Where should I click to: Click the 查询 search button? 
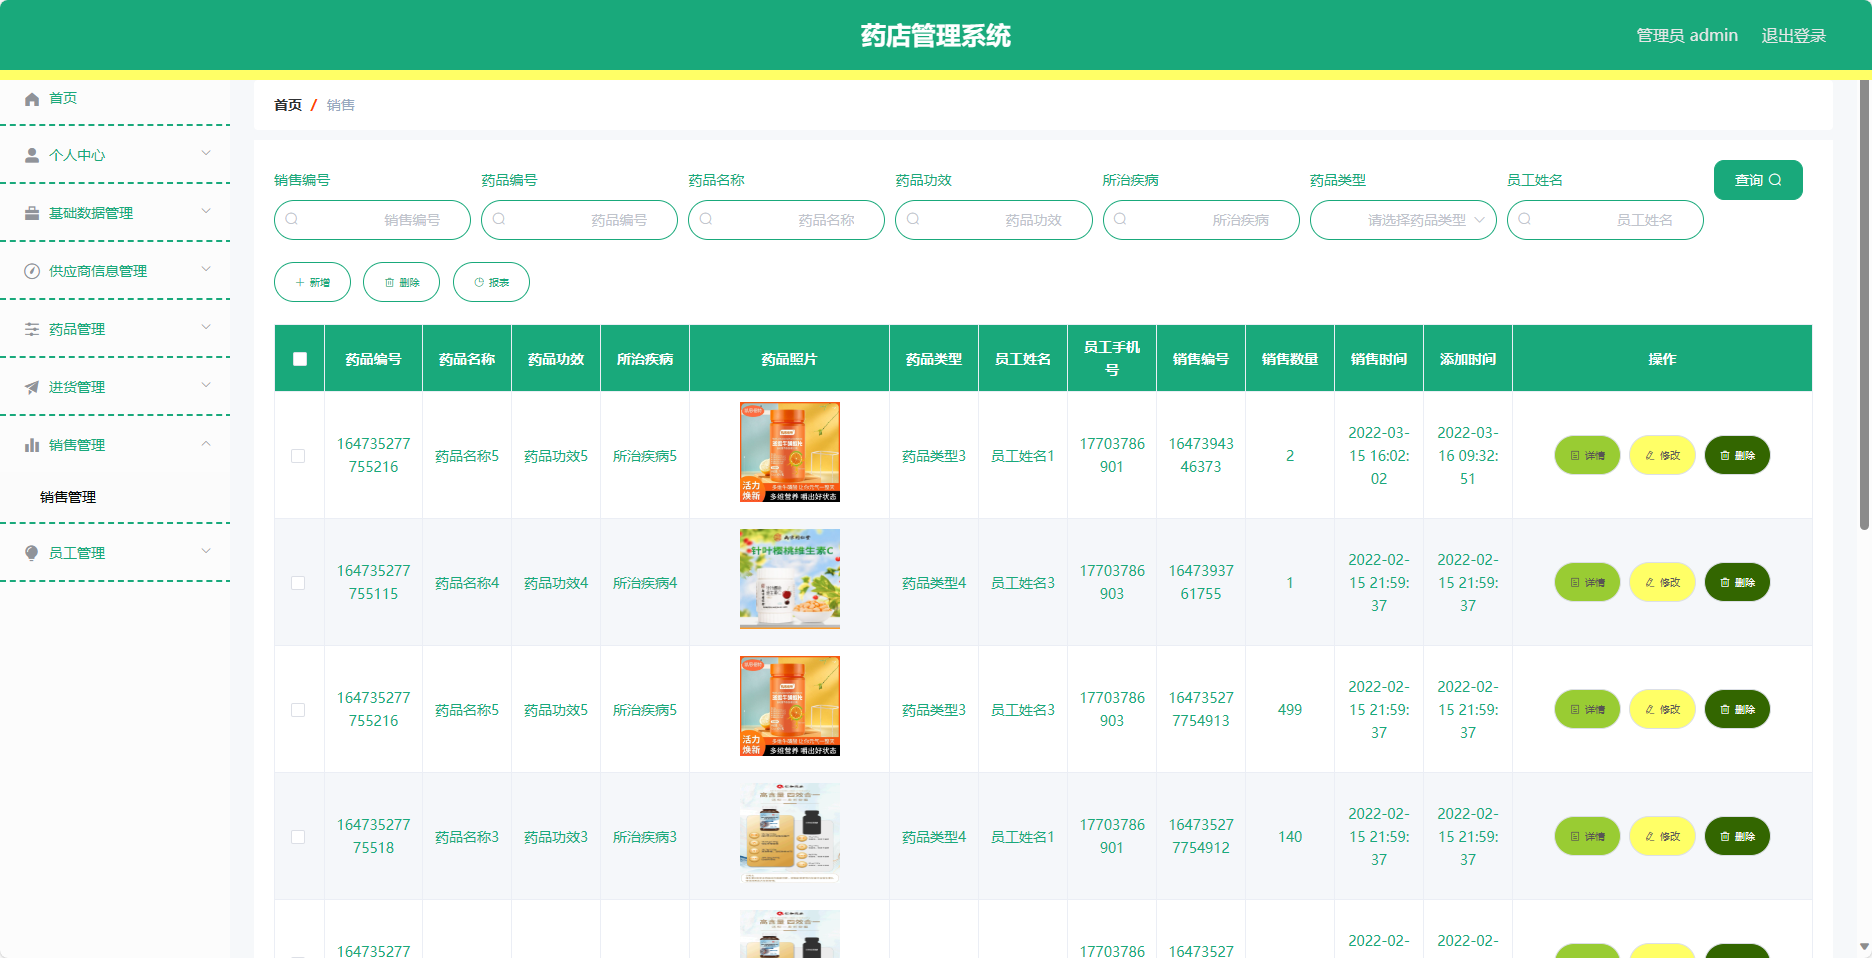[1758, 180]
